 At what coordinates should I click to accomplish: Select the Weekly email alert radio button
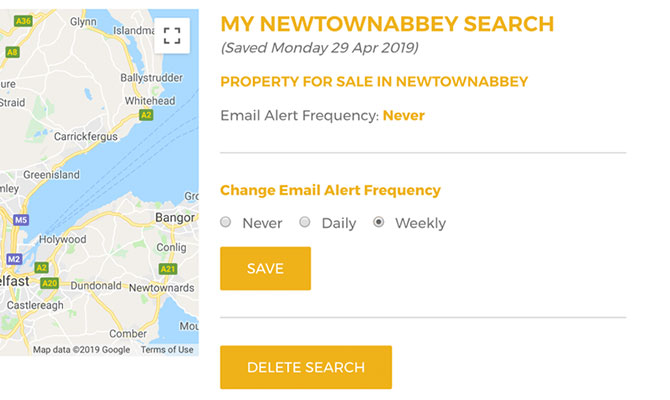pyautogui.click(x=379, y=222)
